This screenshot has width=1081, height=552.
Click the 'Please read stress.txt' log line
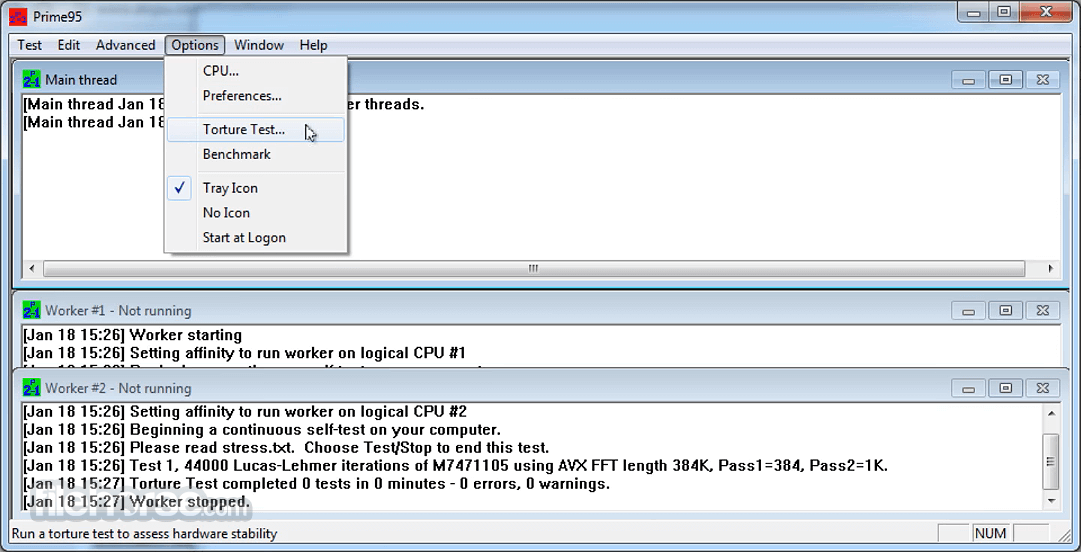tap(286, 448)
